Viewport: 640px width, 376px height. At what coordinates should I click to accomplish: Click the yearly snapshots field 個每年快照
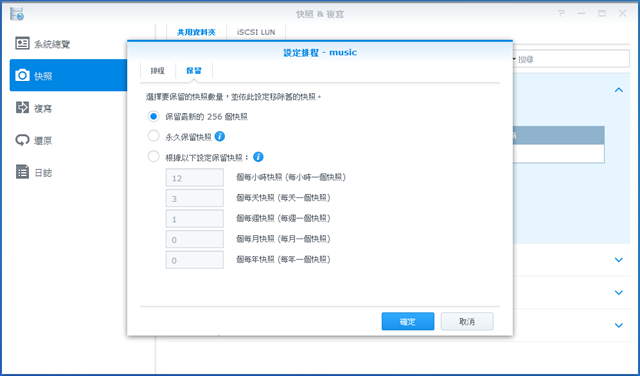(x=195, y=260)
